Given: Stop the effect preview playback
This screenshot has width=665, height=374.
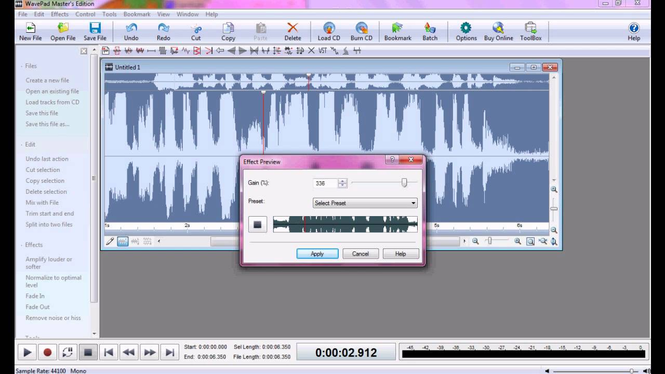Looking at the screenshot, I should 257,224.
